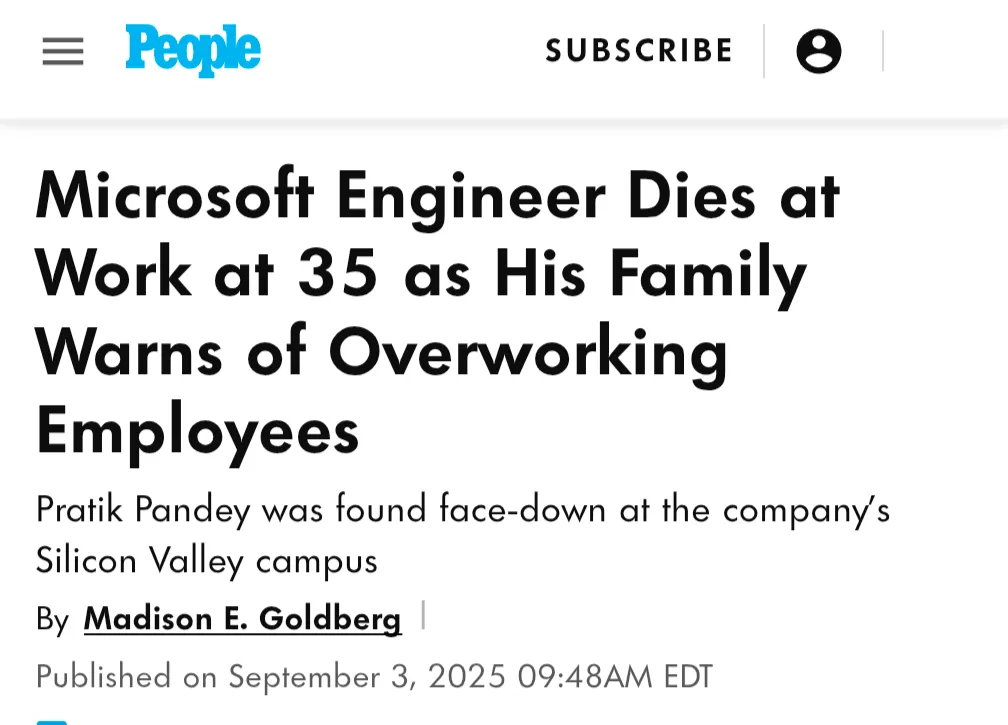This screenshot has width=1008, height=725.
Task: Click the subheading about Pratik Pandey
Action: tap(463, 535)
